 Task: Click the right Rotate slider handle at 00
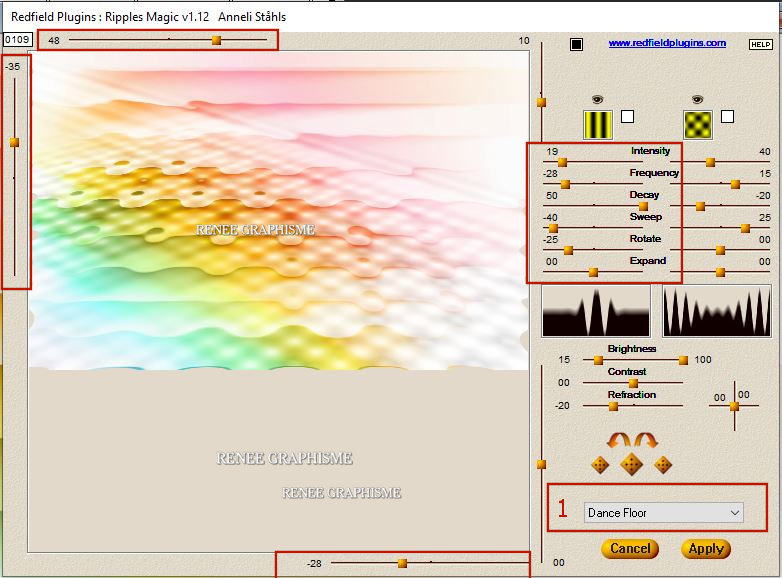point(720,250)
